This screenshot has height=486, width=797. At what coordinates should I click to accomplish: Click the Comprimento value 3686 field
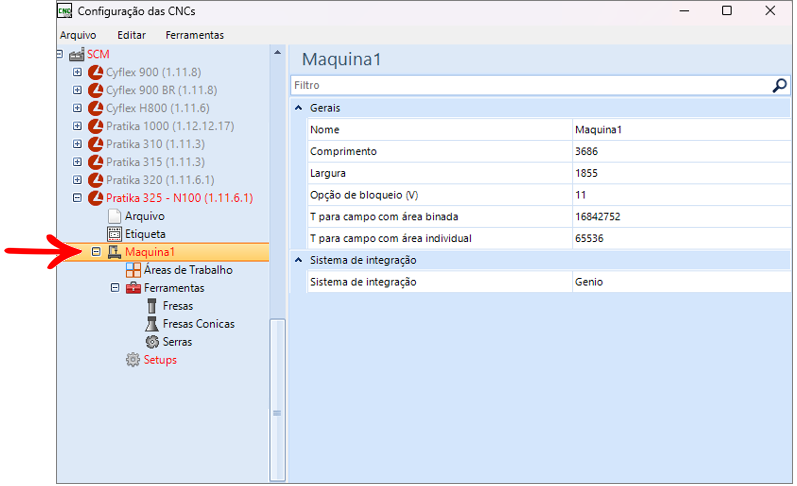(680, 151)
